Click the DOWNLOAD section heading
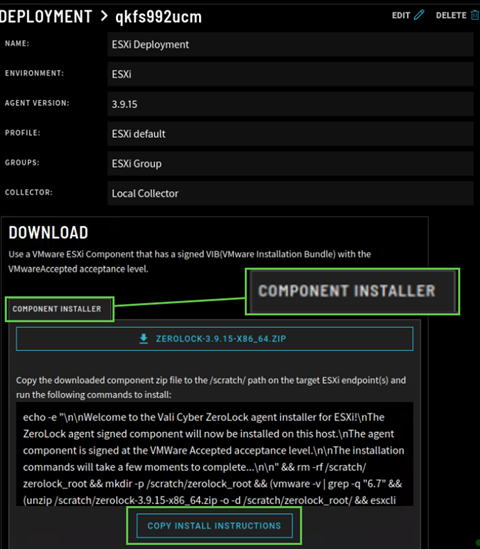Image resolution: width=480 pixels, height=549 pixels. click(48, 233)
